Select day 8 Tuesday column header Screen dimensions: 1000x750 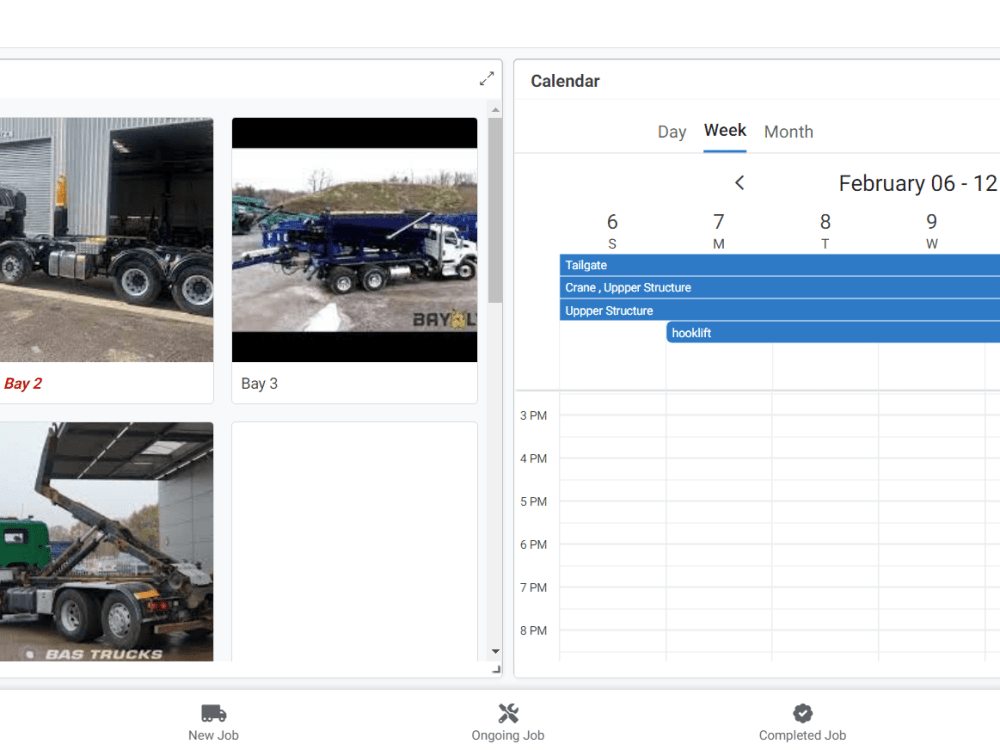pos(825,231)
